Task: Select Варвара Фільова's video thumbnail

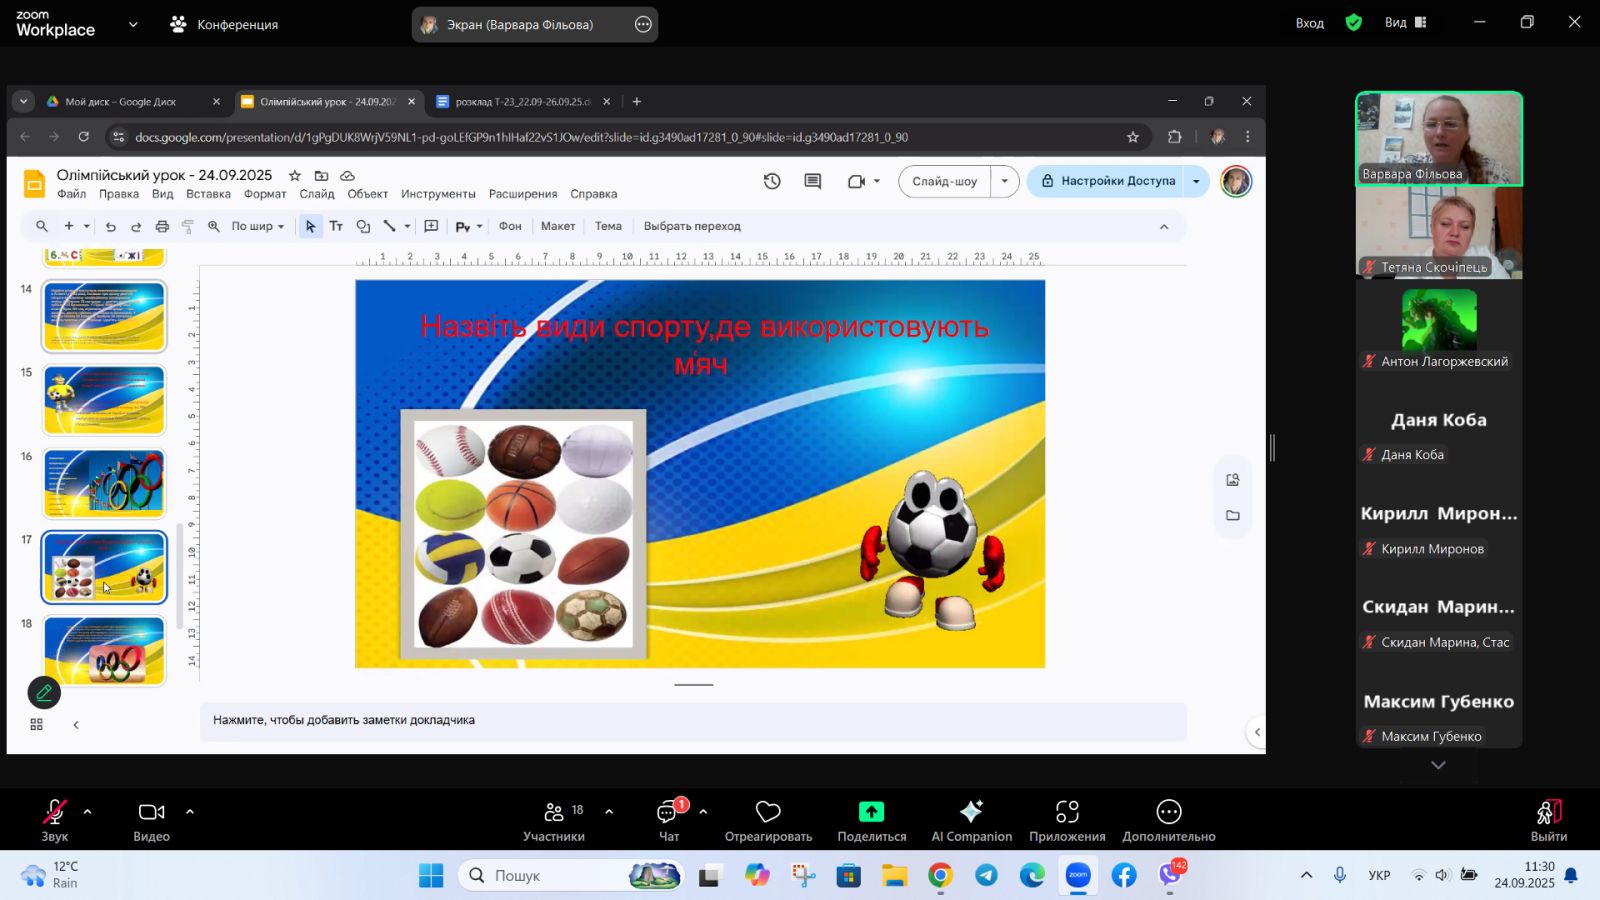Action: [x=1438, y=139]
